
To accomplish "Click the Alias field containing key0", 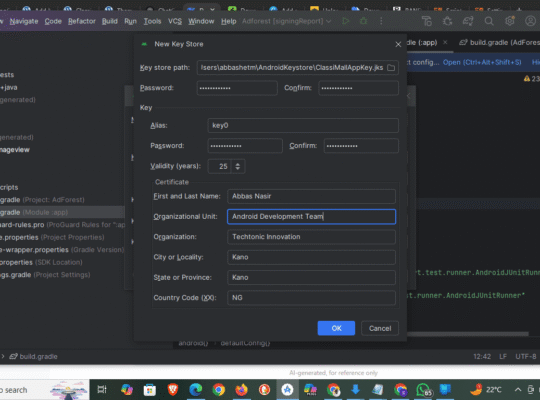I will click(x=303, y=125).
